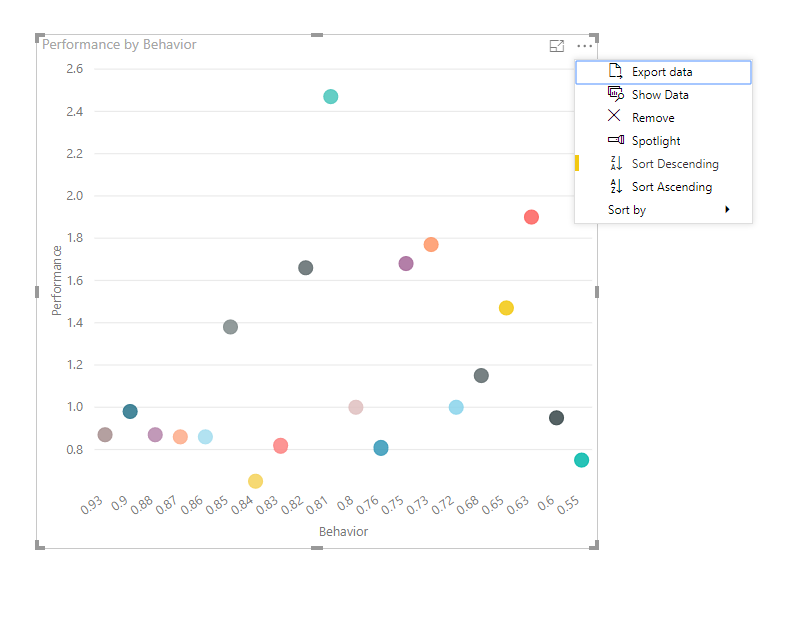This screenshot has height=637, width=790.
Task: Choose Spotlight from the menu
Action: [663, 141]
